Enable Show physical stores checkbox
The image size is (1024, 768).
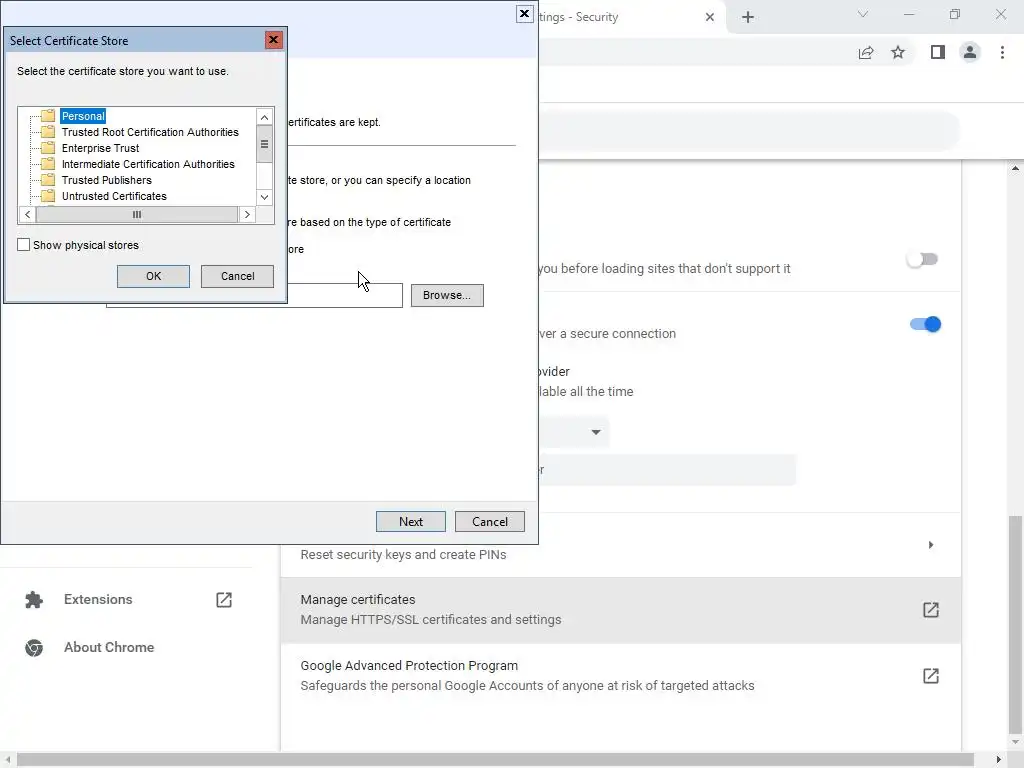(x=24, y=245)
